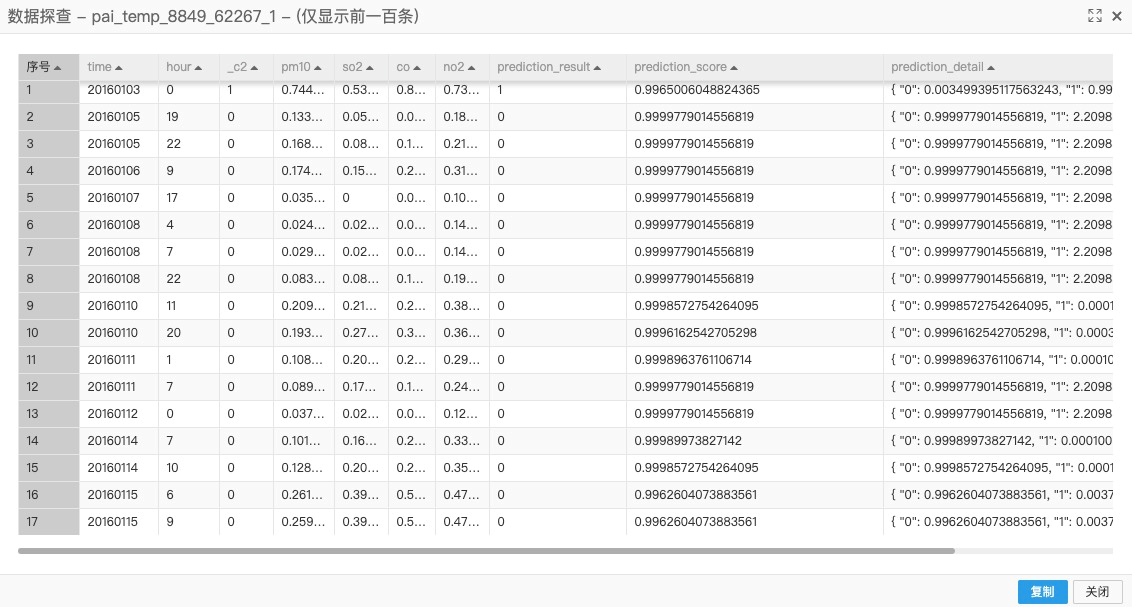
Task: Select _c2 cell 1 in row 1
Action: (246, 89)
